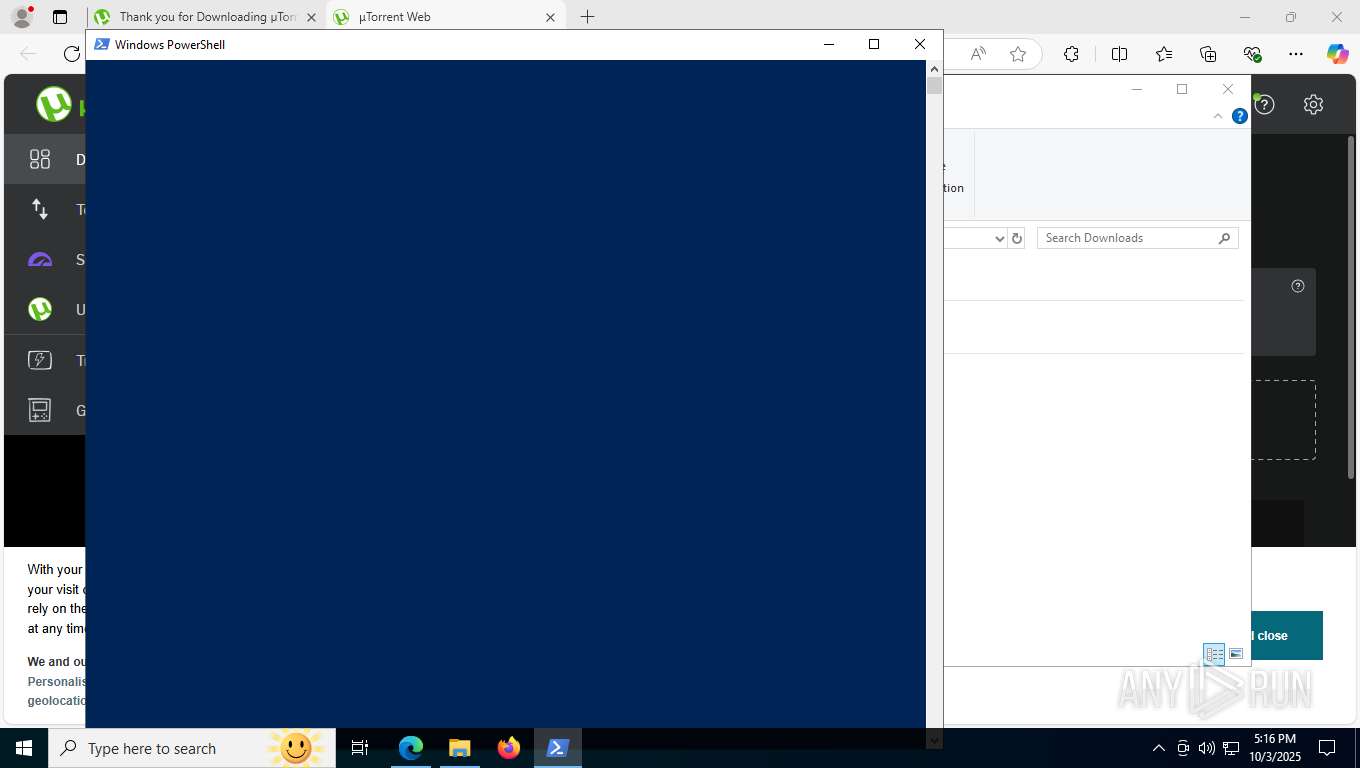Open Edge settings and more menu
This screenshot has height=768, width=1360.
click(x=1296, y=54)
